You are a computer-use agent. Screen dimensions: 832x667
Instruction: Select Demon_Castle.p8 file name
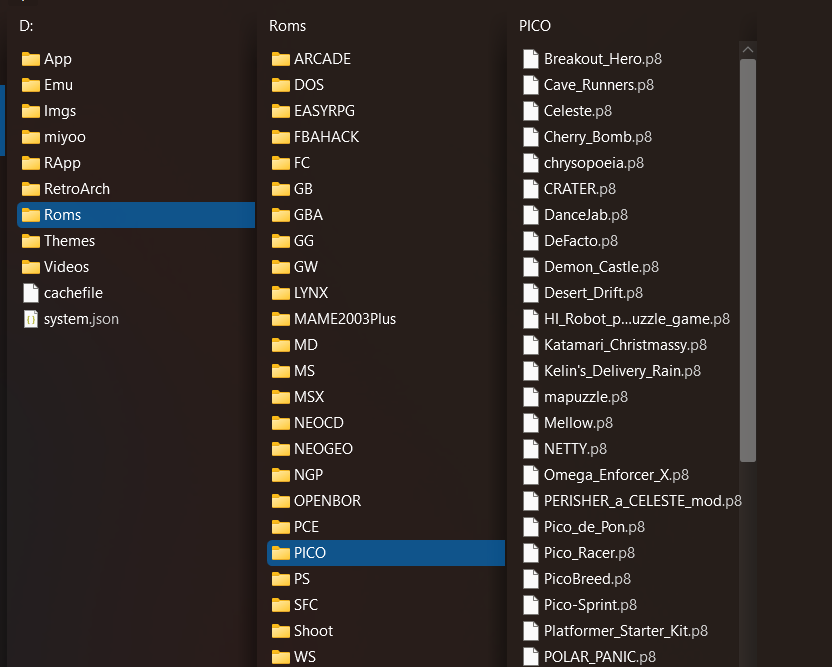click(x=601, y=267)
